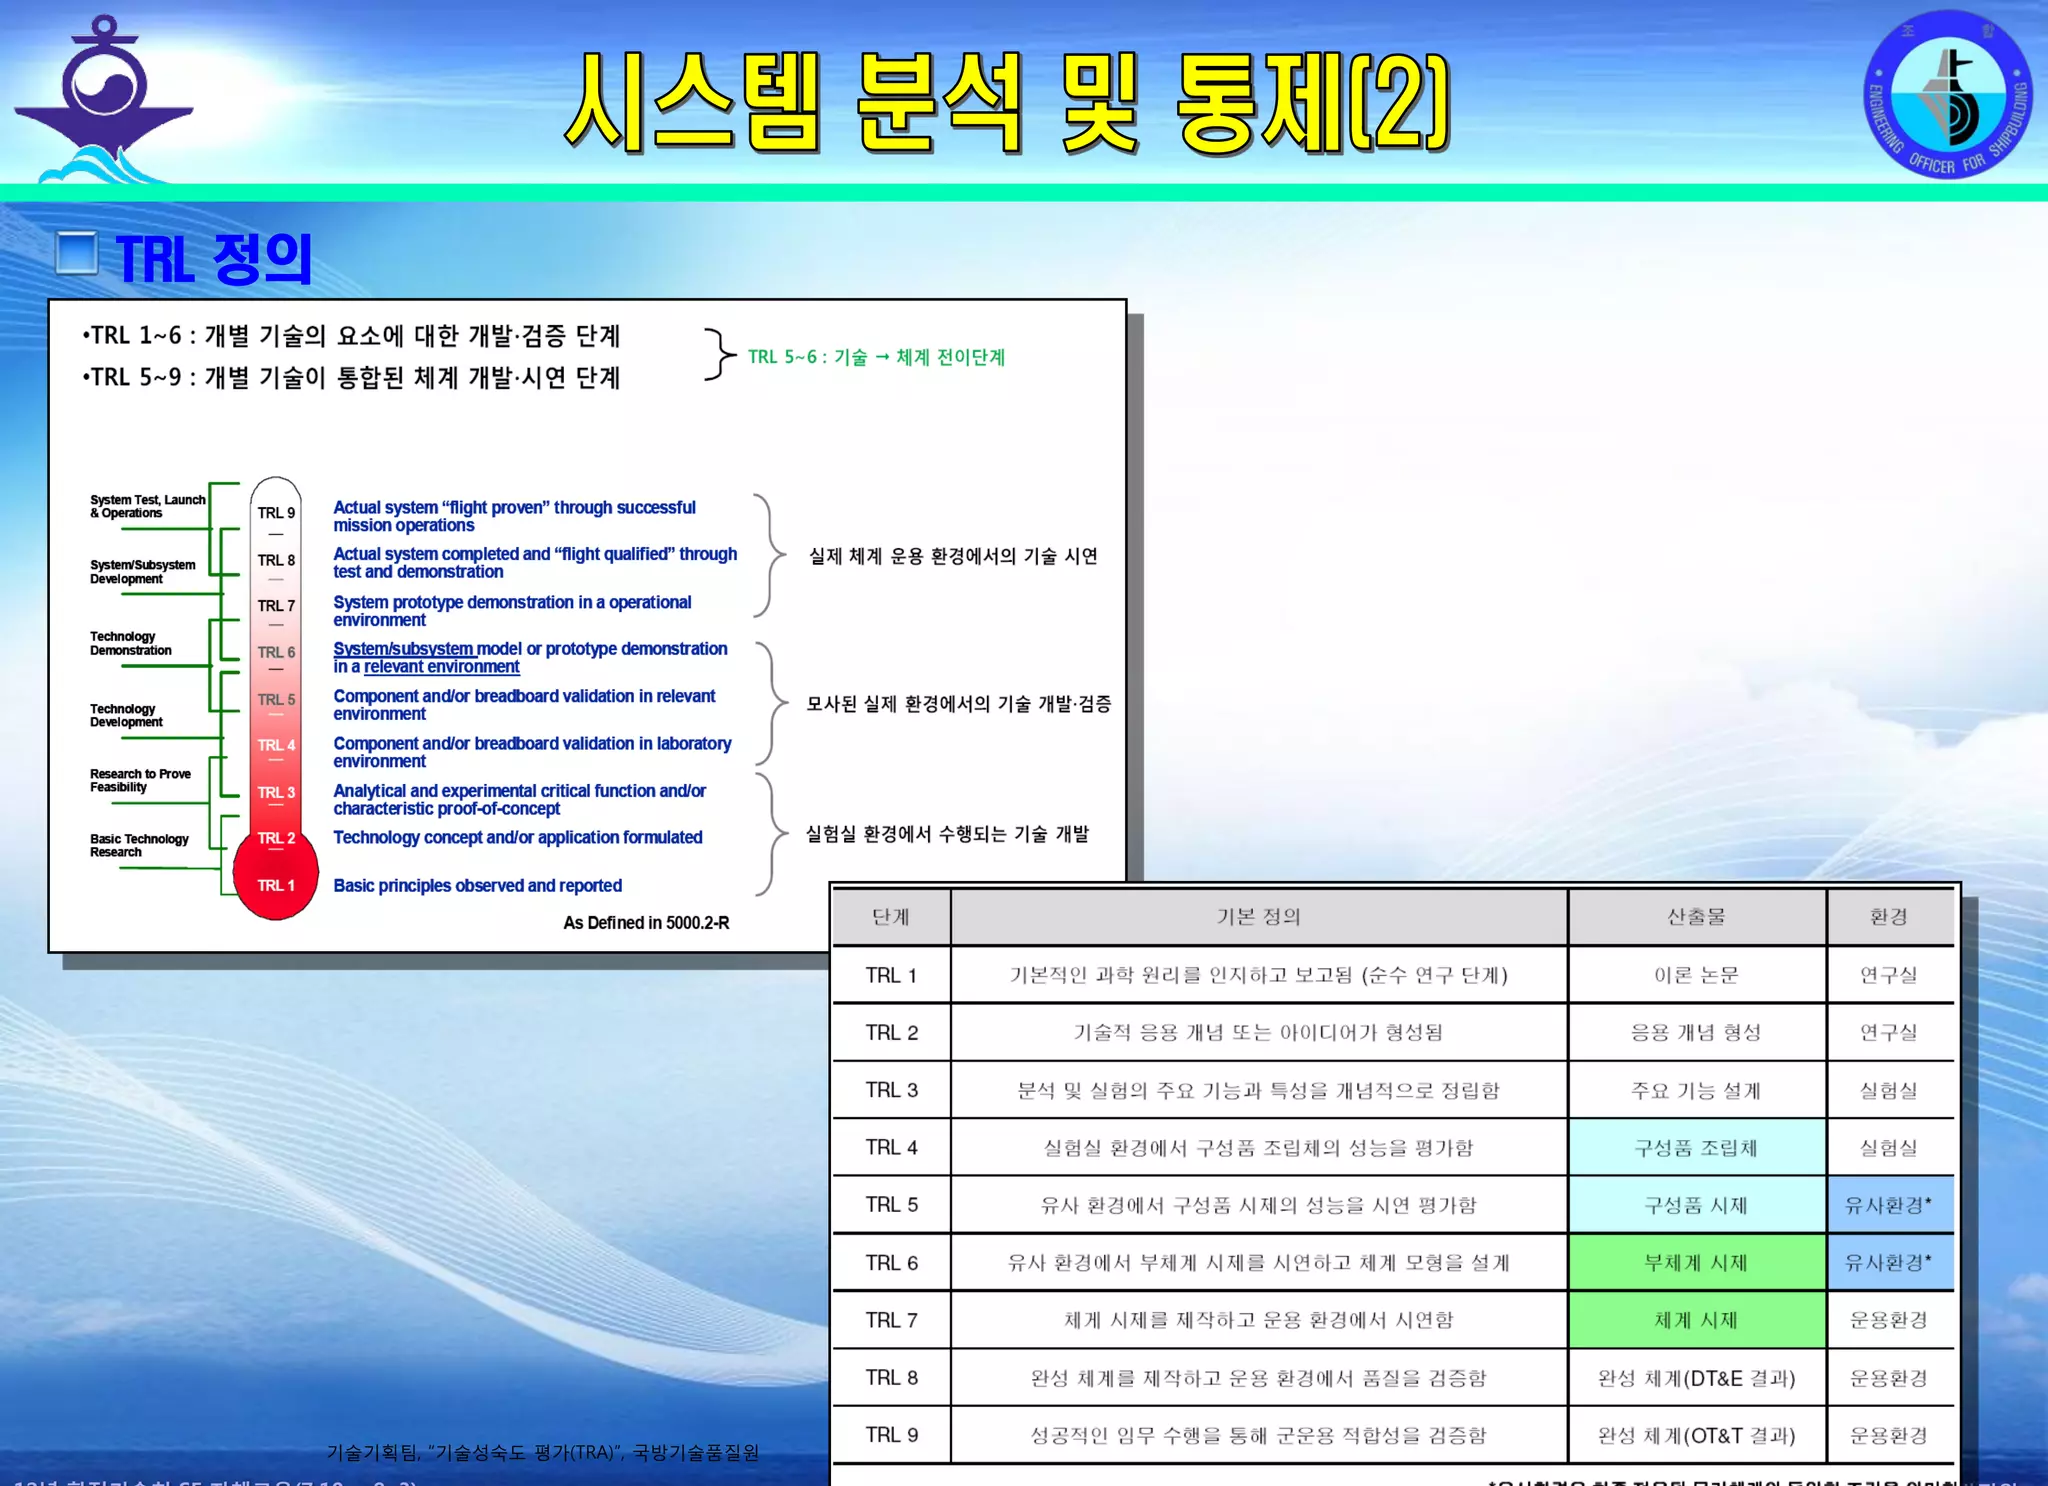Click the light-blue 구성품 시제 cell

(1697, 1205)
